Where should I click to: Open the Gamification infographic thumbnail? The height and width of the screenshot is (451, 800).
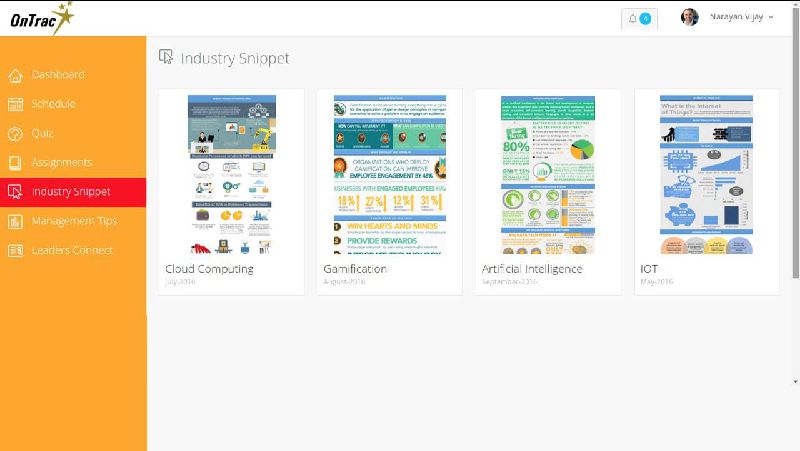[x=389, y=175]
